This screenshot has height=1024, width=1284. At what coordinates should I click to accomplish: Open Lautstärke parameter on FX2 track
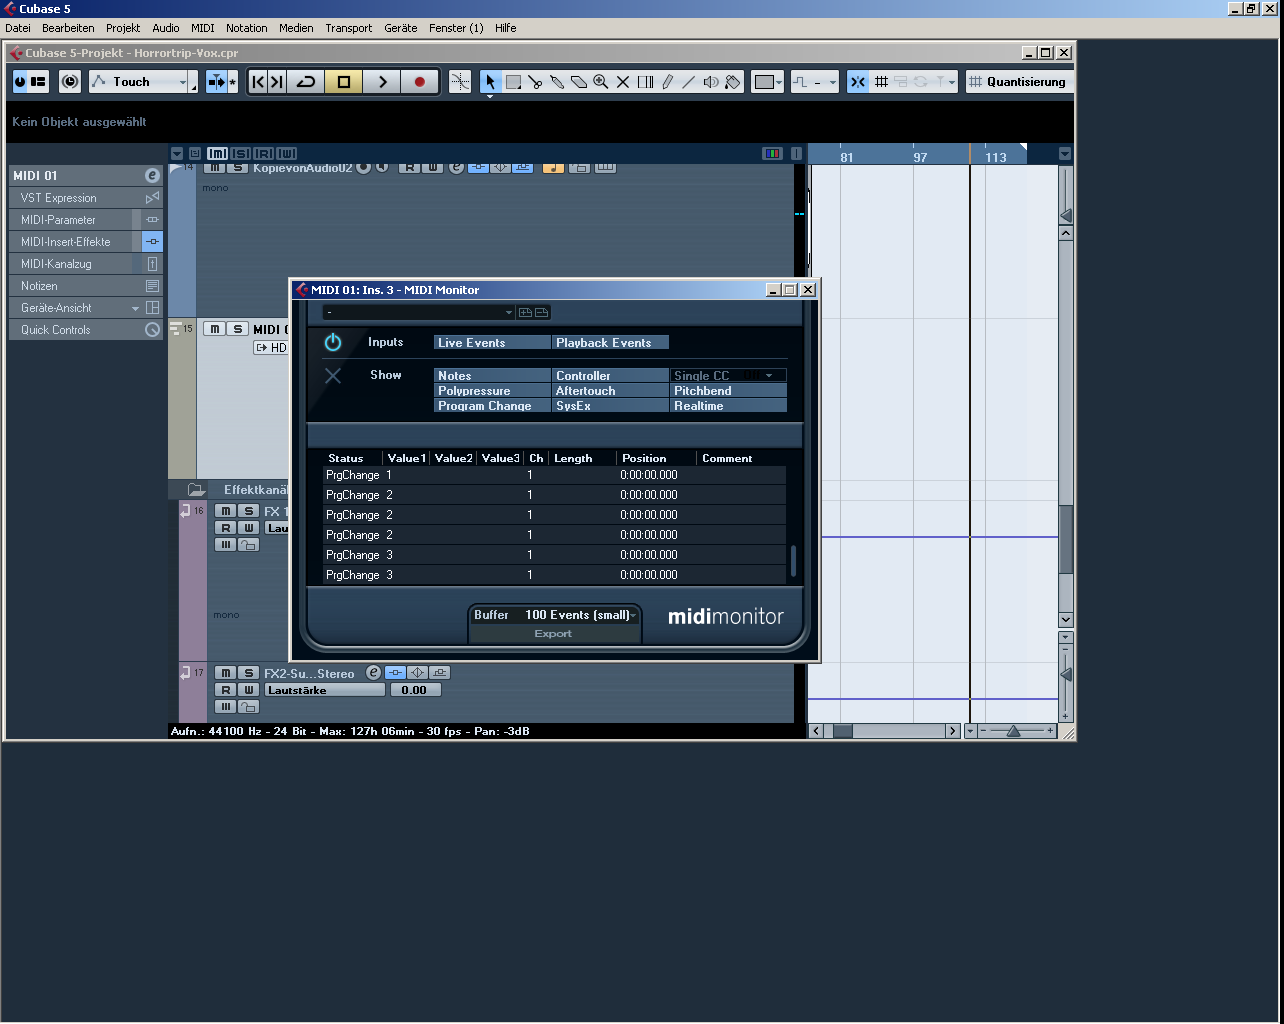coord(324,690)
